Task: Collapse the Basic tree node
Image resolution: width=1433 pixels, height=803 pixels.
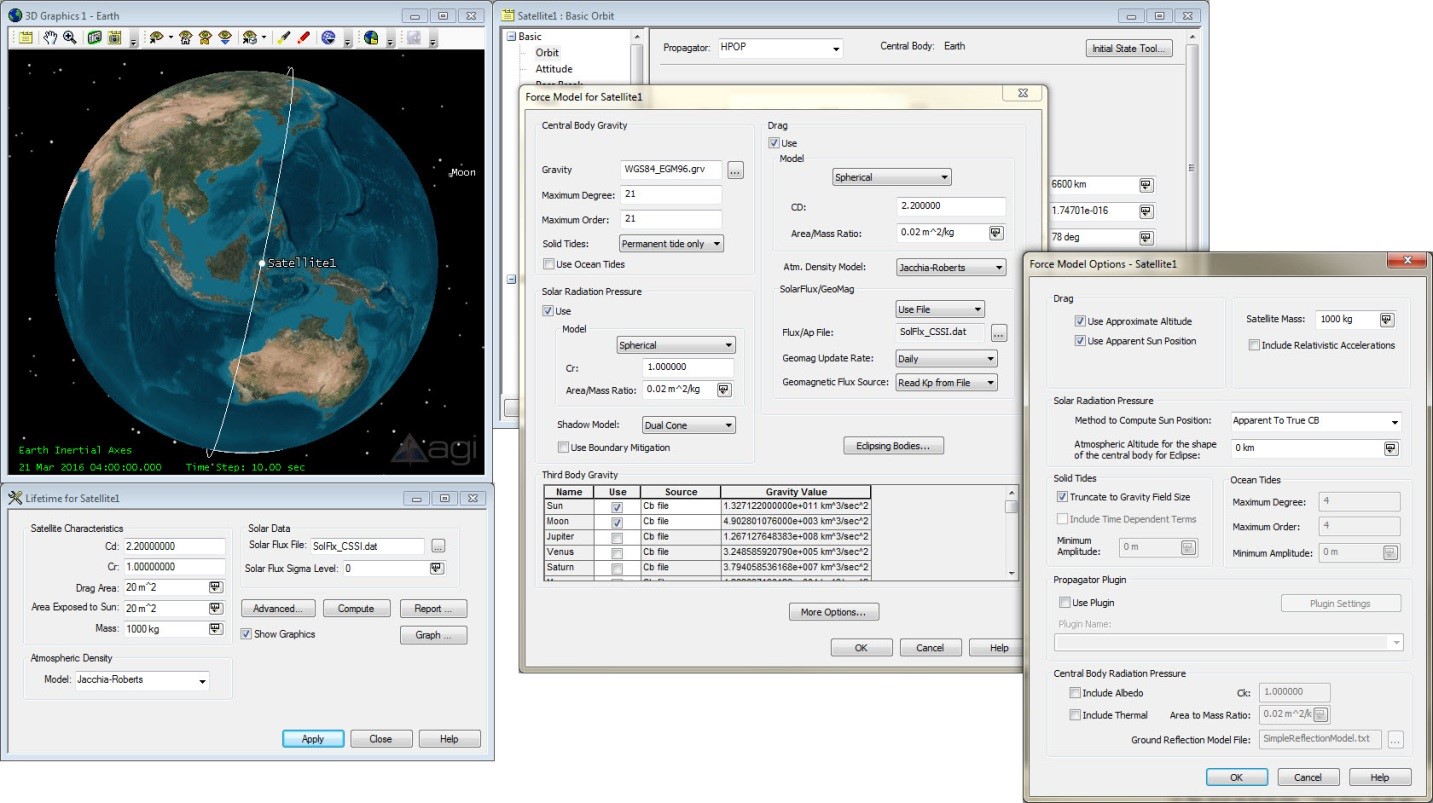Action: (x=511, y=37)
